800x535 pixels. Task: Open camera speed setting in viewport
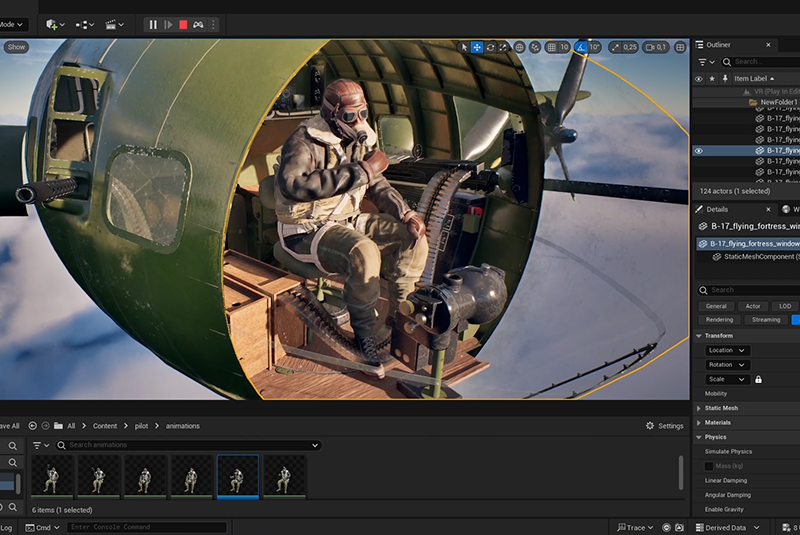(x=656, y=47)
